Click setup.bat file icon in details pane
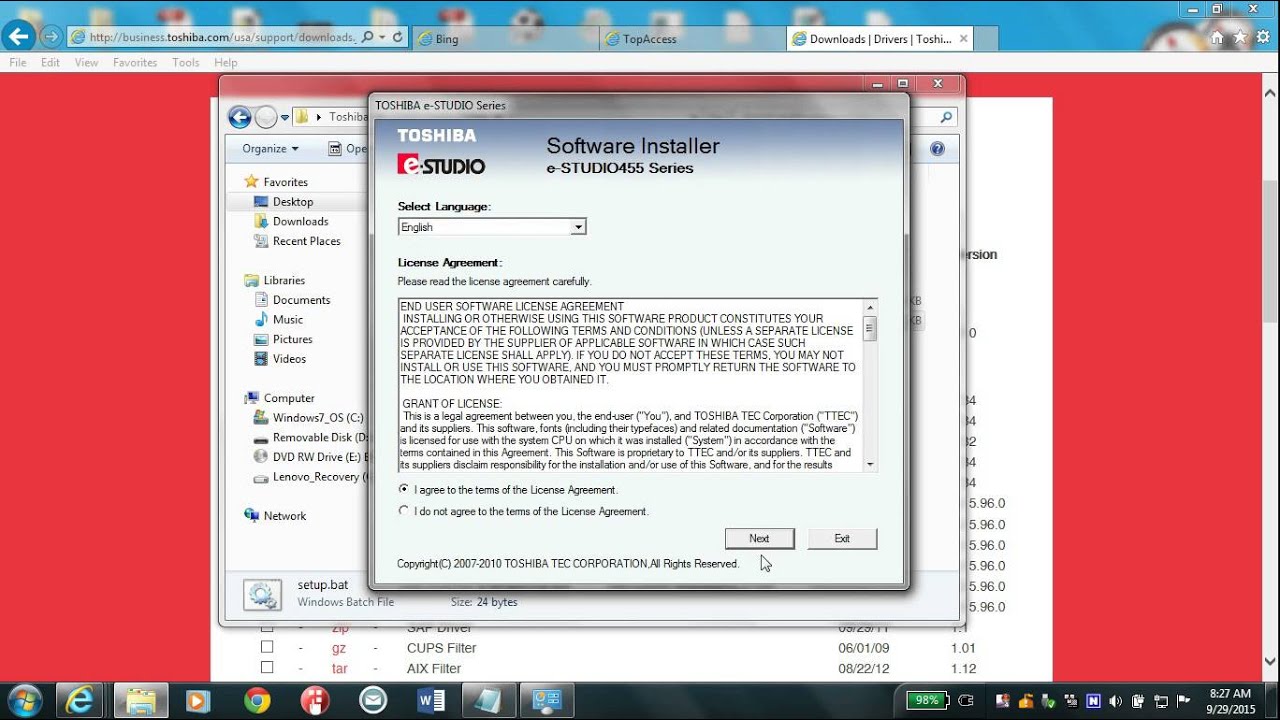 click(x=262, y=594)
